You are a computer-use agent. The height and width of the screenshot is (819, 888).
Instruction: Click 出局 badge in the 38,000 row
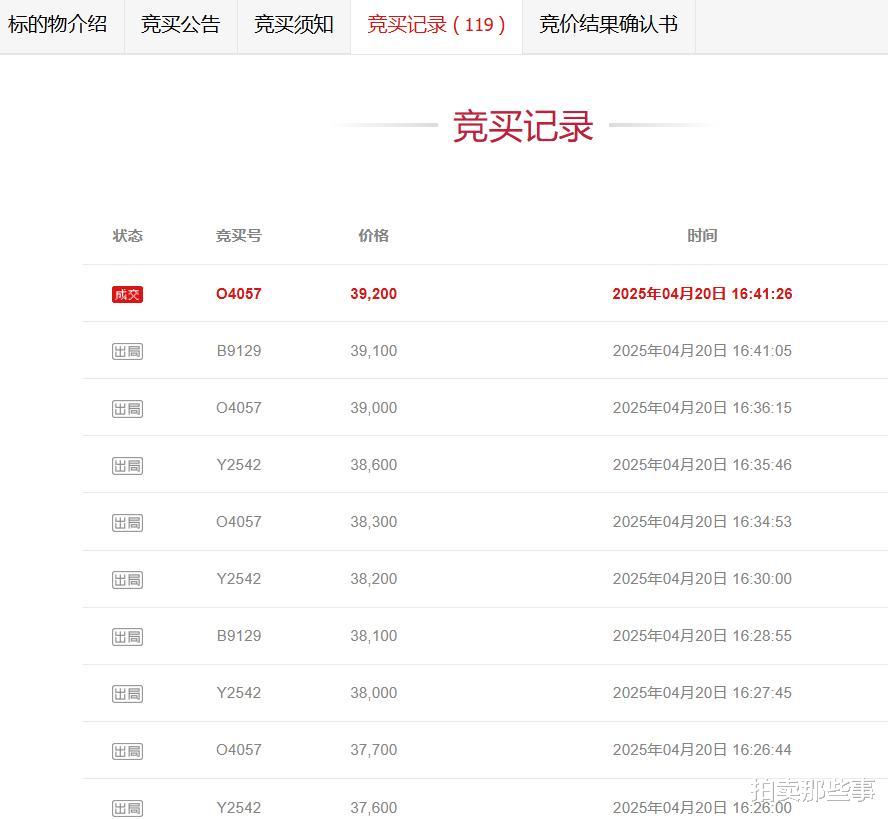coord(127,693)
